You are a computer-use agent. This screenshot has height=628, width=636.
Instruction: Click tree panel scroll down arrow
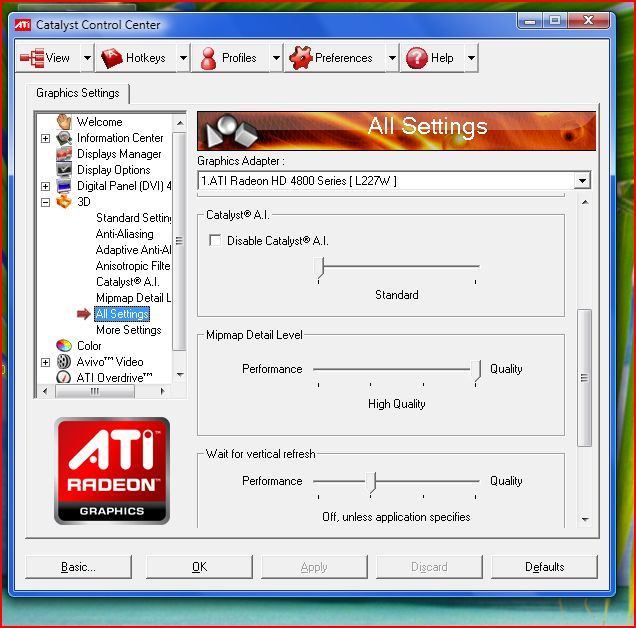pos(180,374)
